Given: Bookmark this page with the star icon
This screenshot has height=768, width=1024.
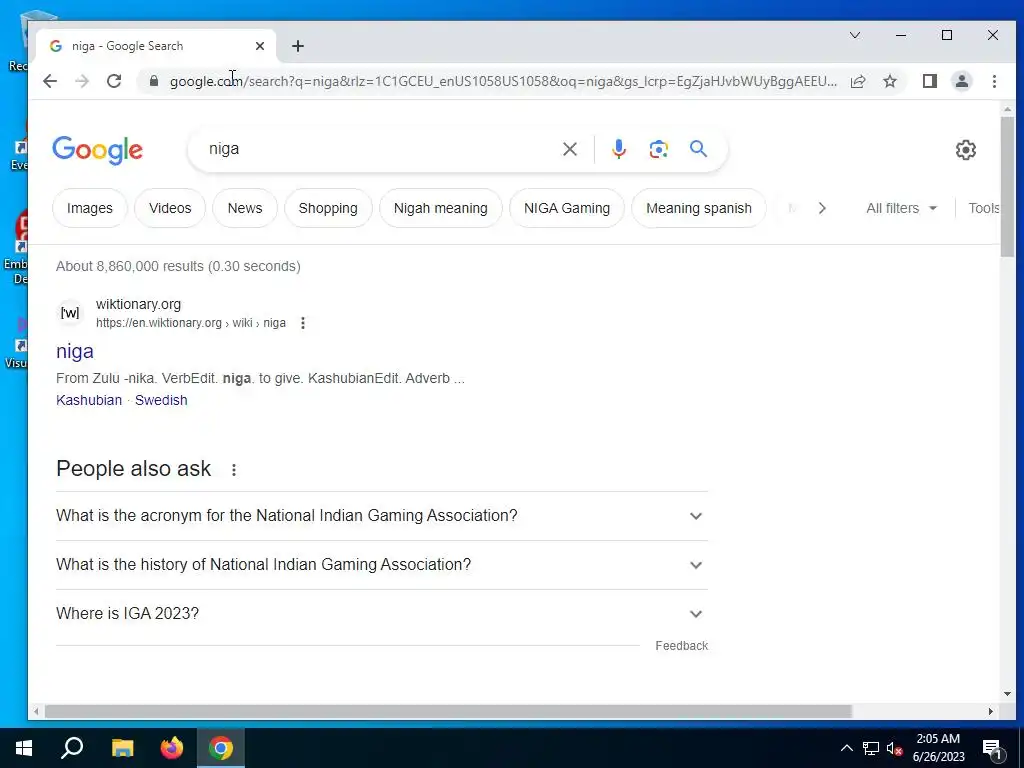Looking at the screenshot, I should pos(889,81).
